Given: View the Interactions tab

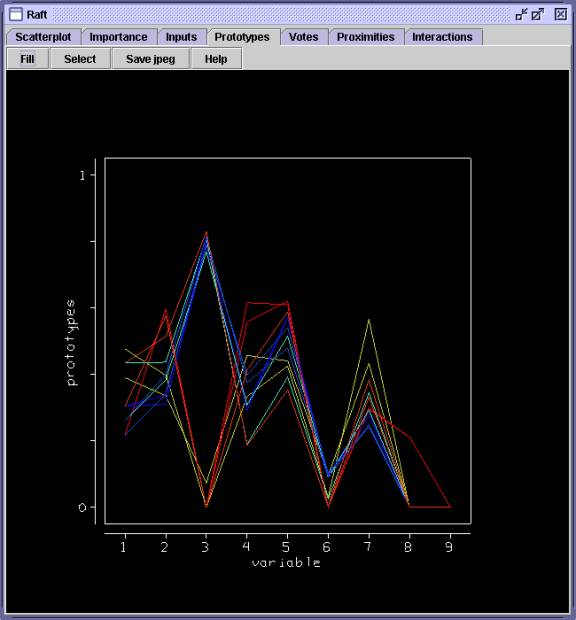Looking at the screenshot, I should 442,37.
